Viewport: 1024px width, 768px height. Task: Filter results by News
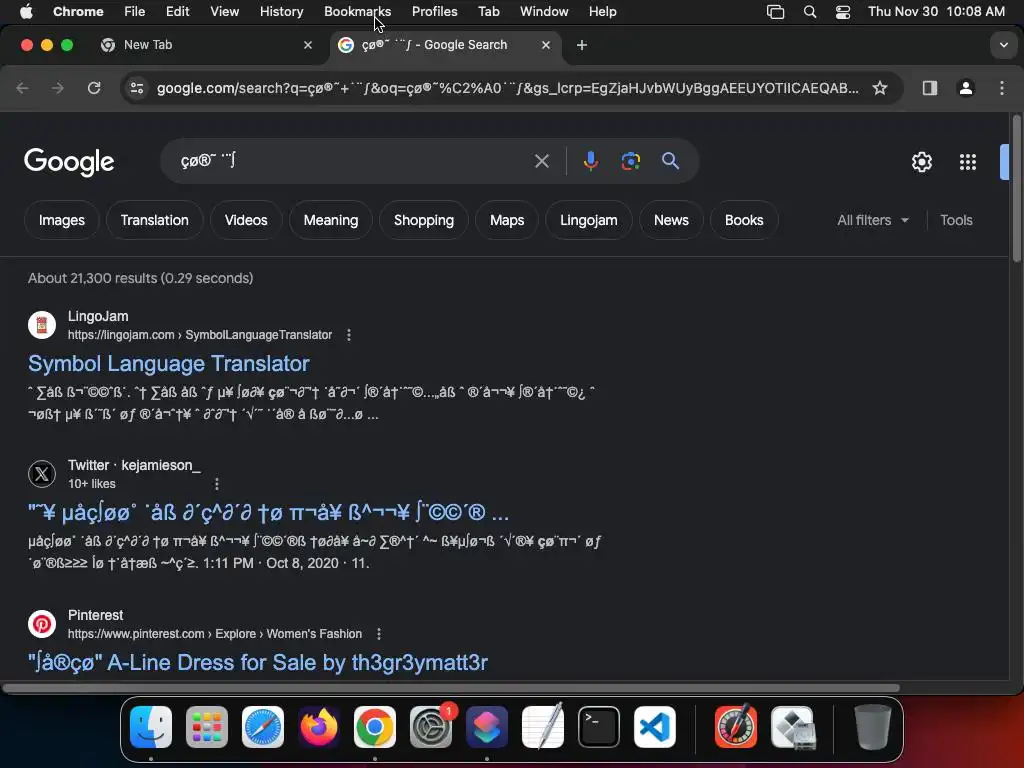[x=671, y=220]
